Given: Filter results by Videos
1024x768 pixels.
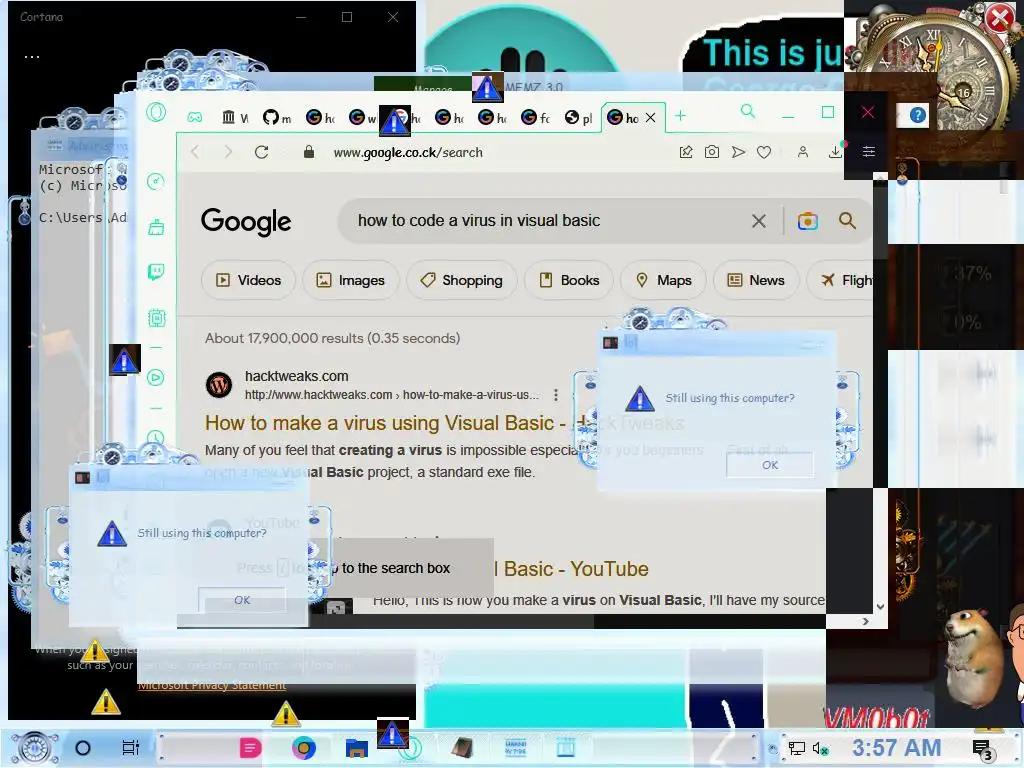Looking at the screenshot, I should click(248, 280).
